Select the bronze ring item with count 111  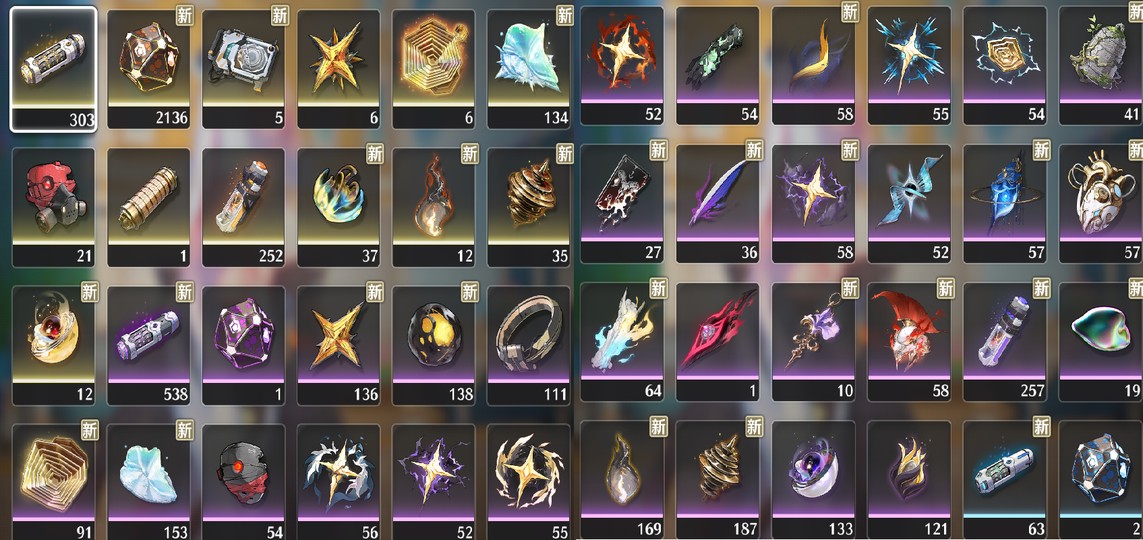[x=528, y=345]
